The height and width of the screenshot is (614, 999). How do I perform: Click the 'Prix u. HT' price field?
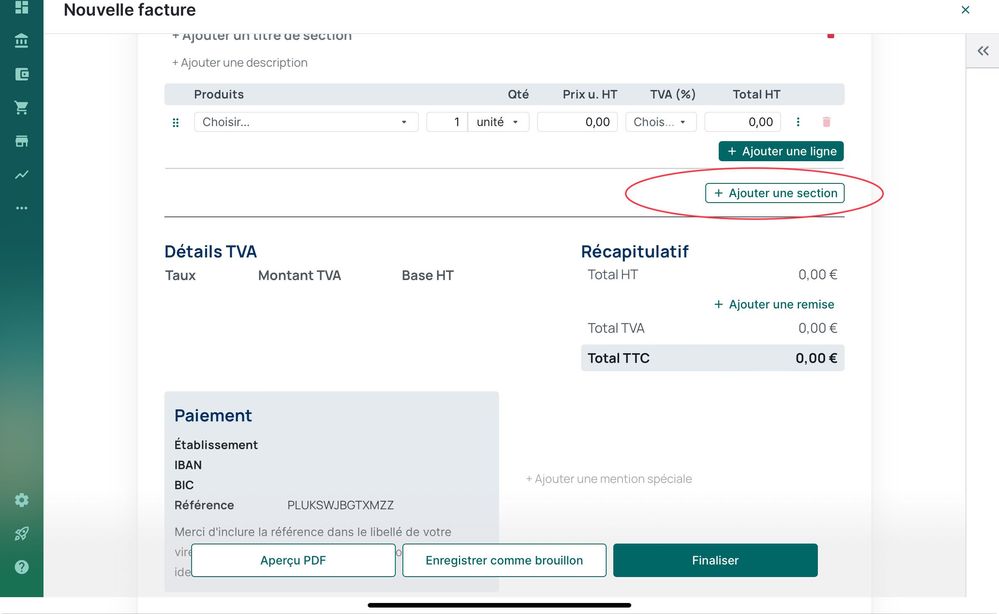(577, 122)
